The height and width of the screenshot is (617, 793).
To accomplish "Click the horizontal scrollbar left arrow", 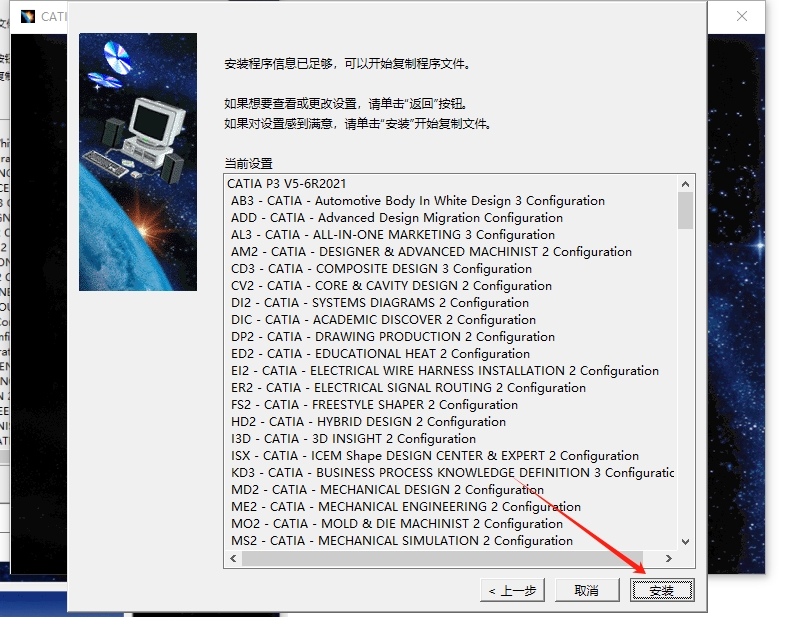I will (234, 559).
